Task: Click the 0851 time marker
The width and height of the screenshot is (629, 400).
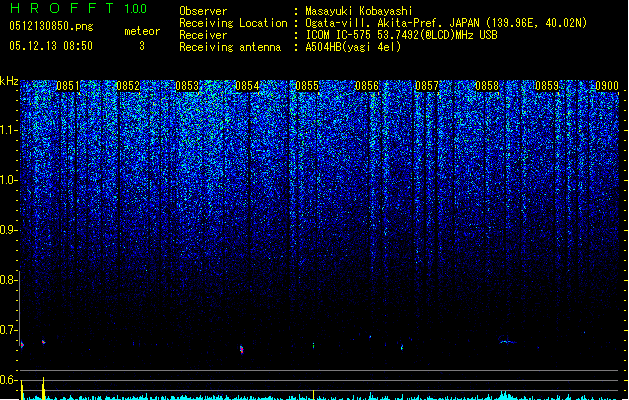Action: pyautogui.click(x=68, y=86)
